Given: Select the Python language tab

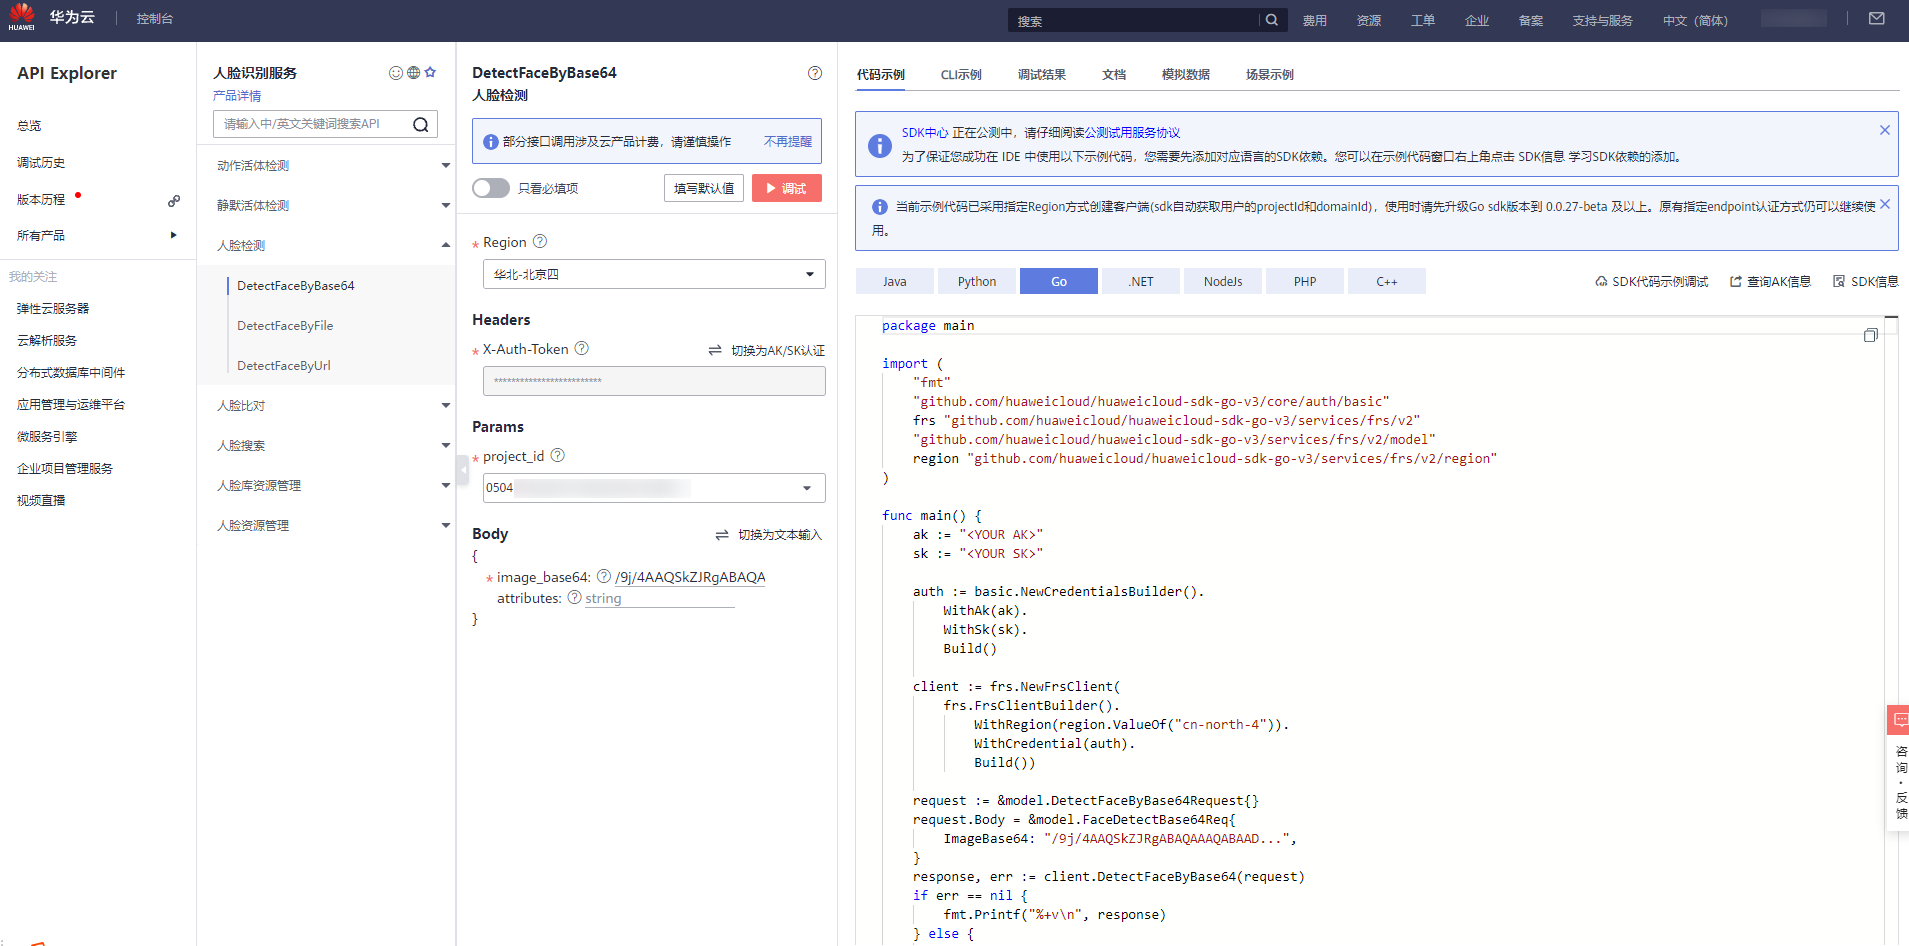Looking at the screenshot, I should [977, 281].
